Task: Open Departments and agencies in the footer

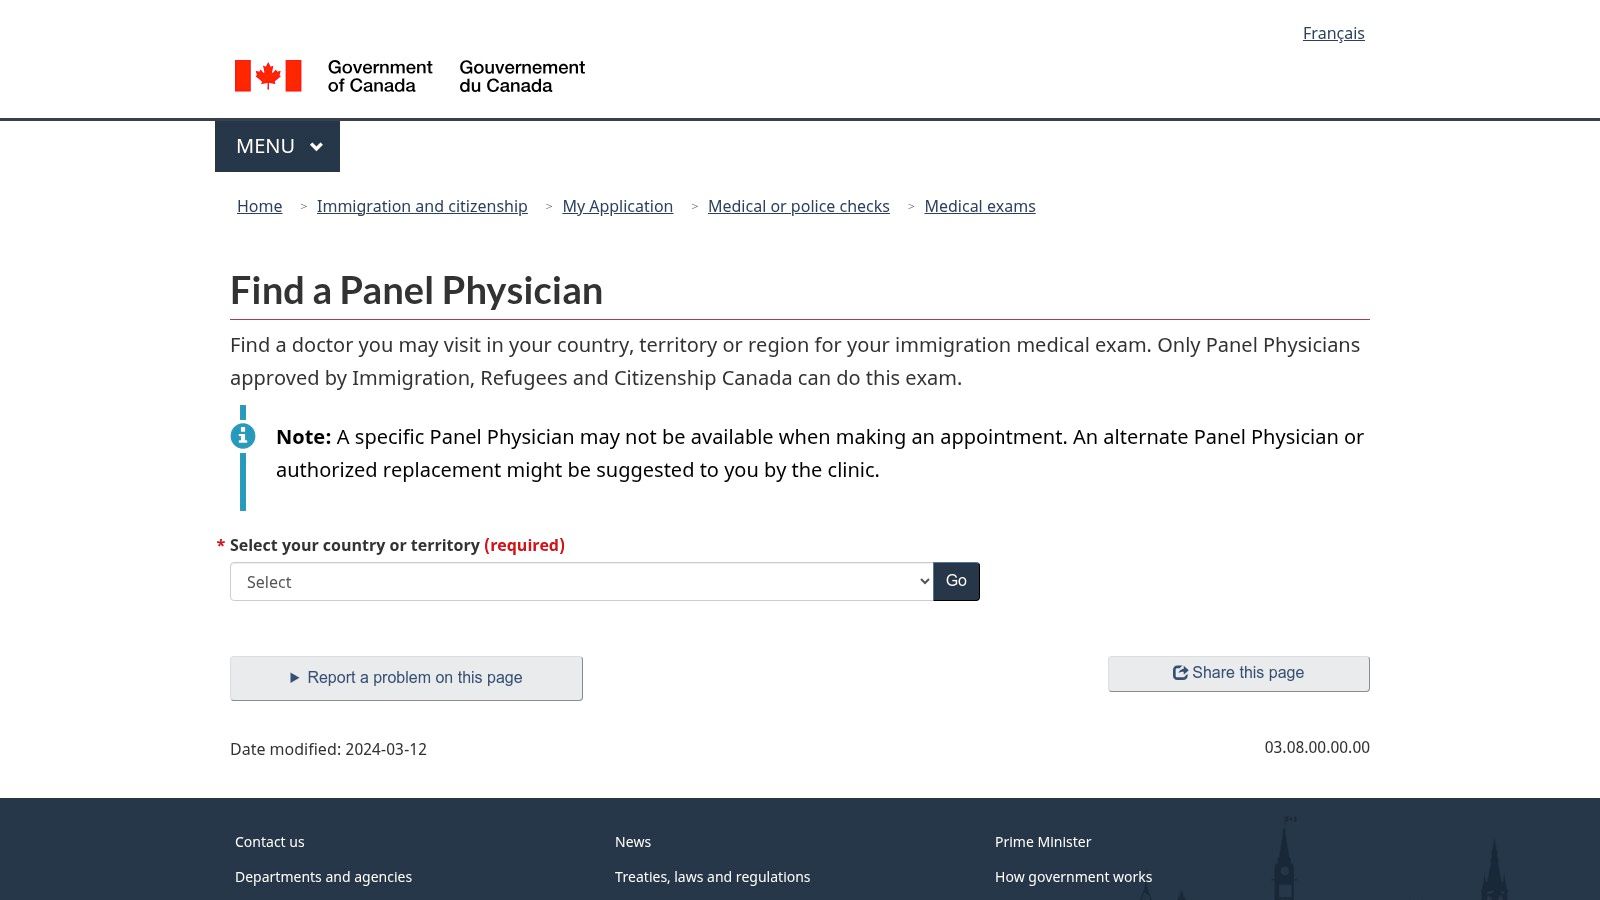Action: point(323,876)
